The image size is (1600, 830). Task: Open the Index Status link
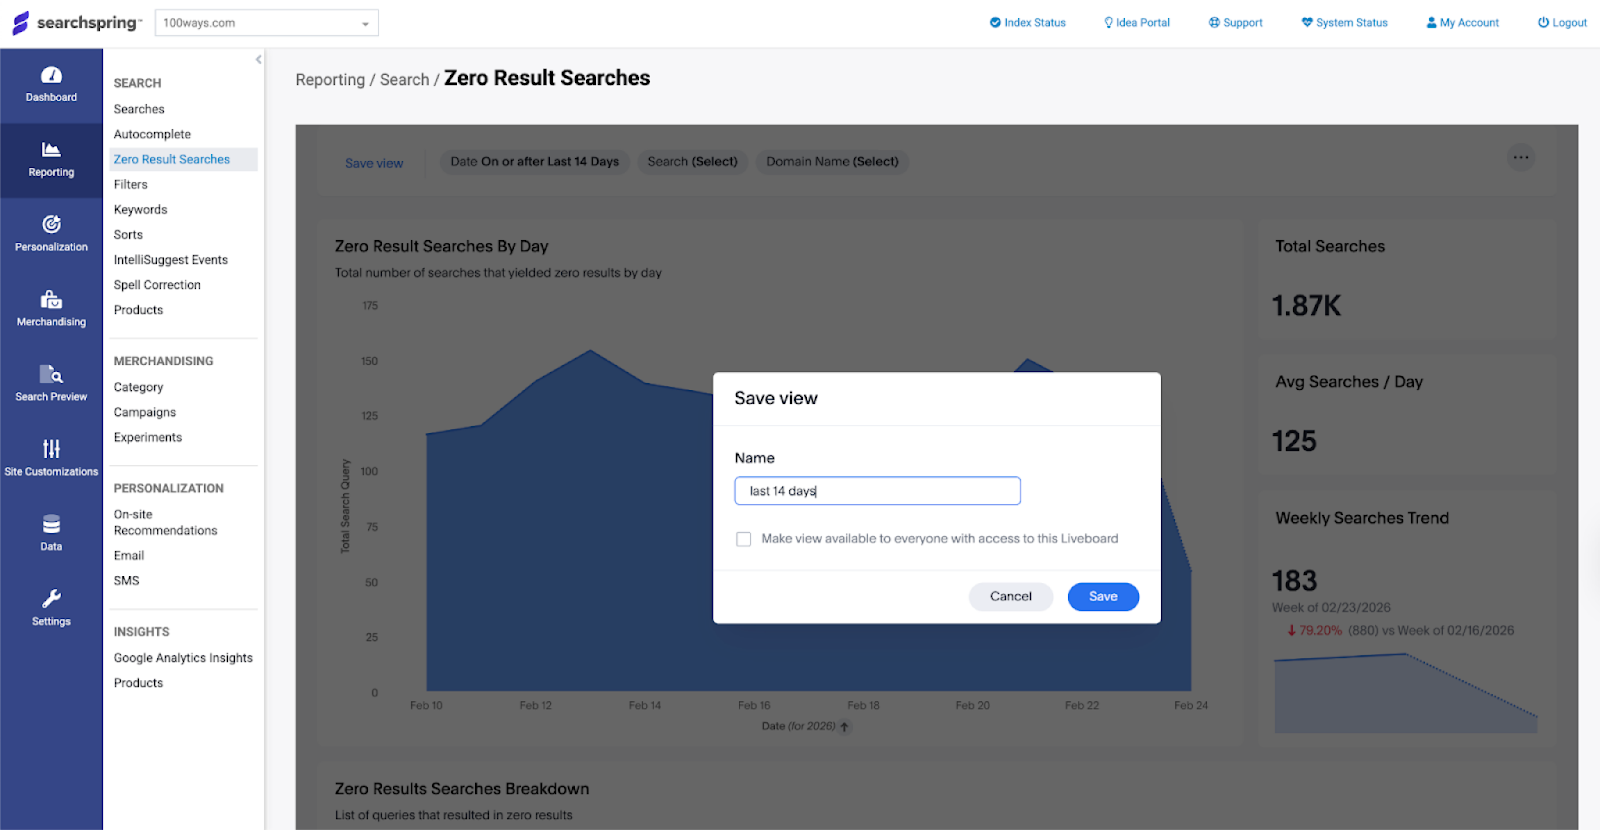(1028, 23)
